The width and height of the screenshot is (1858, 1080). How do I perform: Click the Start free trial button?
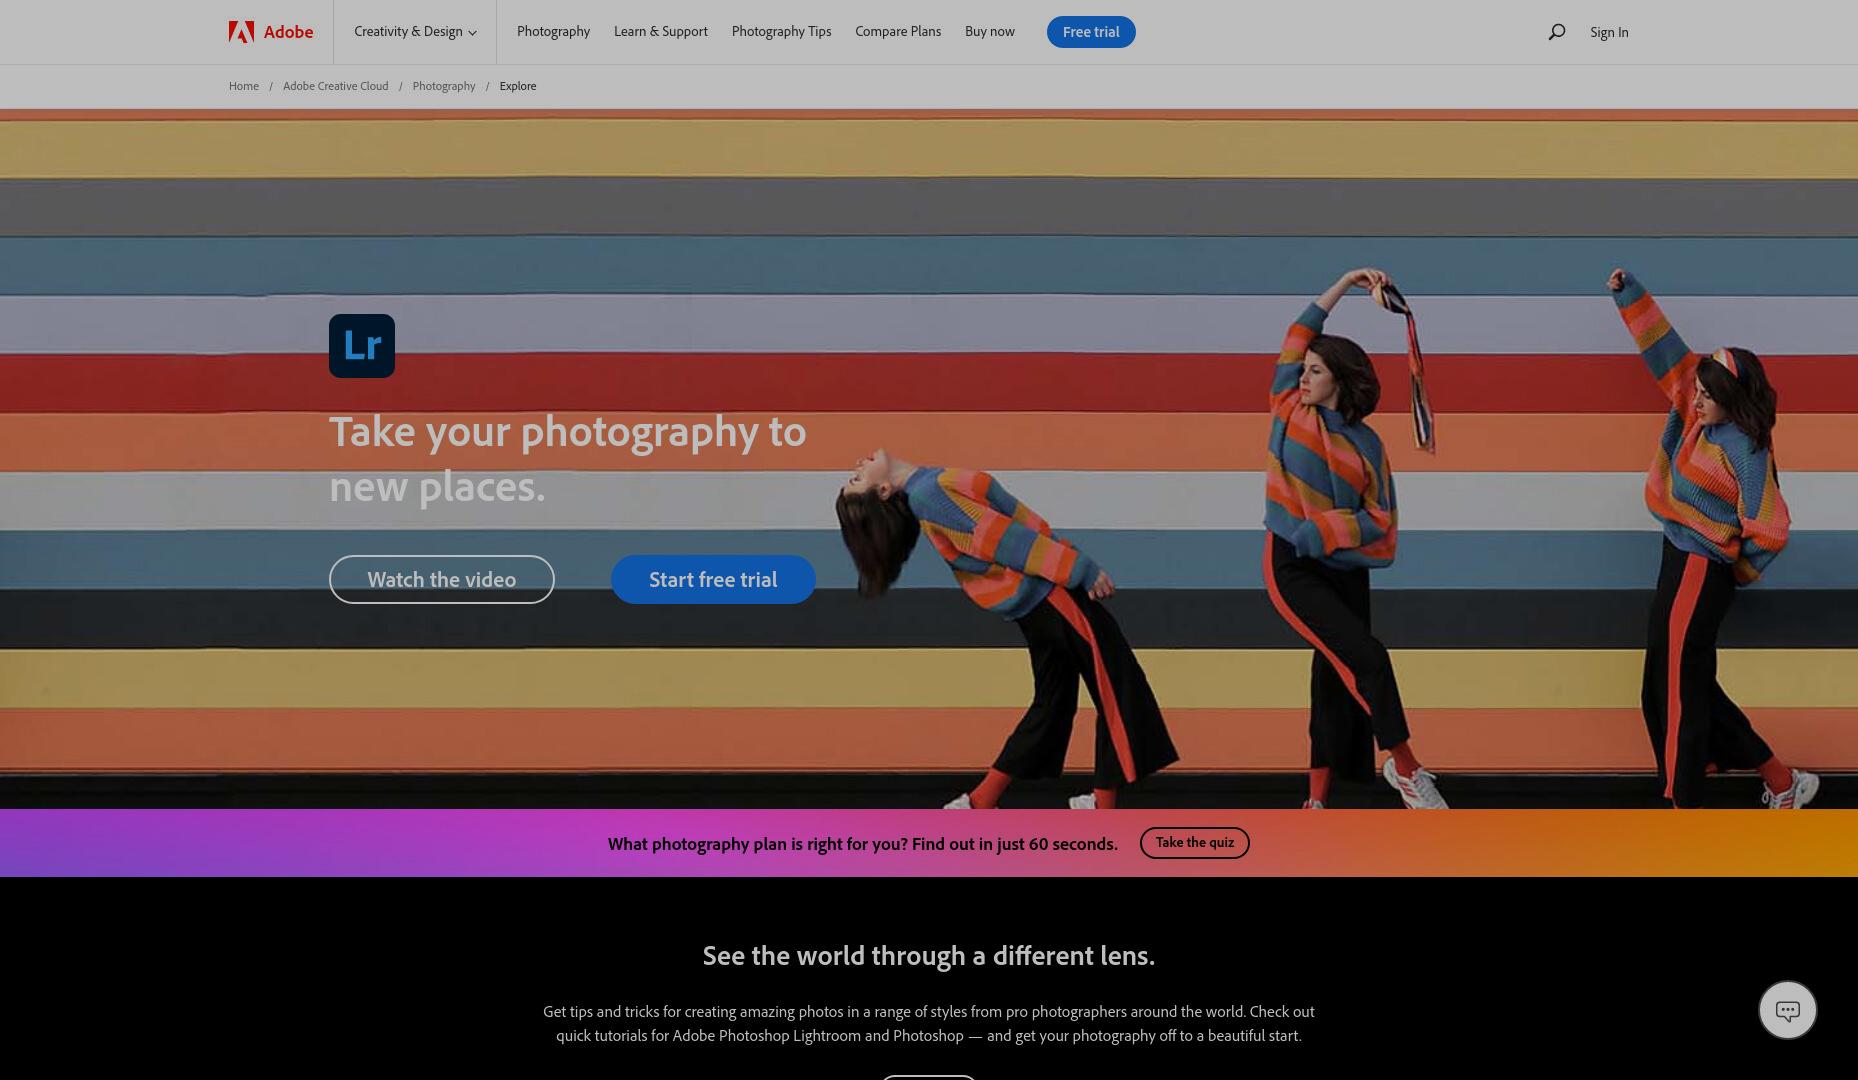pyautogui.click(x=713, y=579)
